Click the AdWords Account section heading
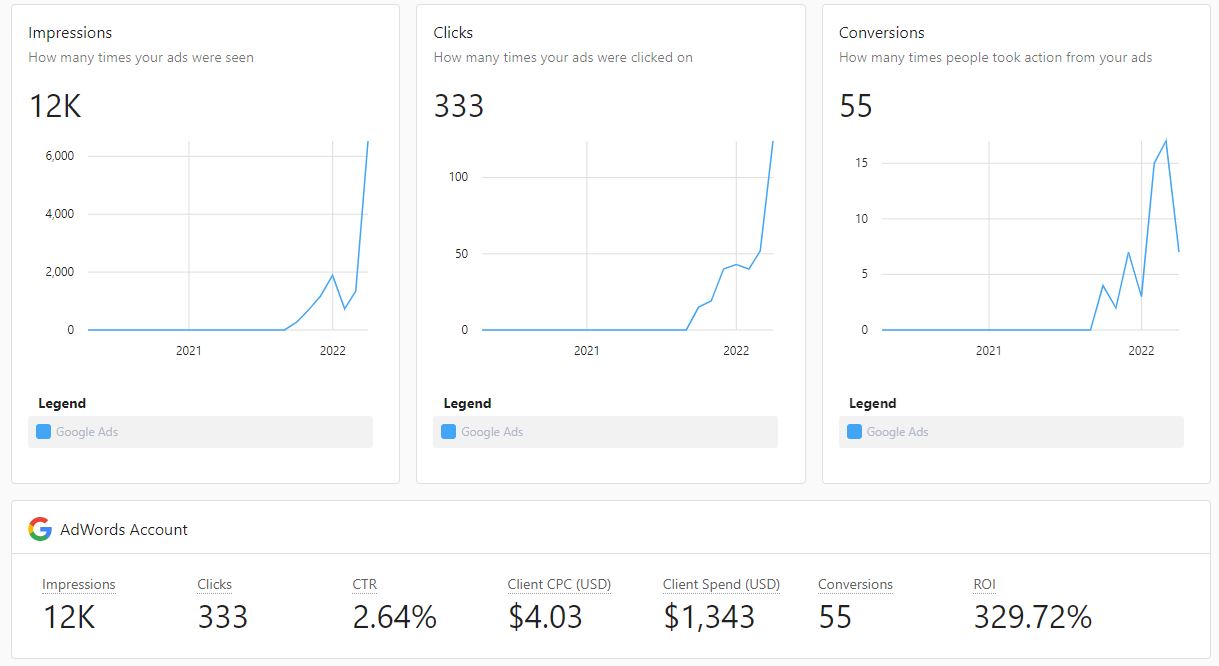Viewport: 1219px width, 666px height. point(124,529)
